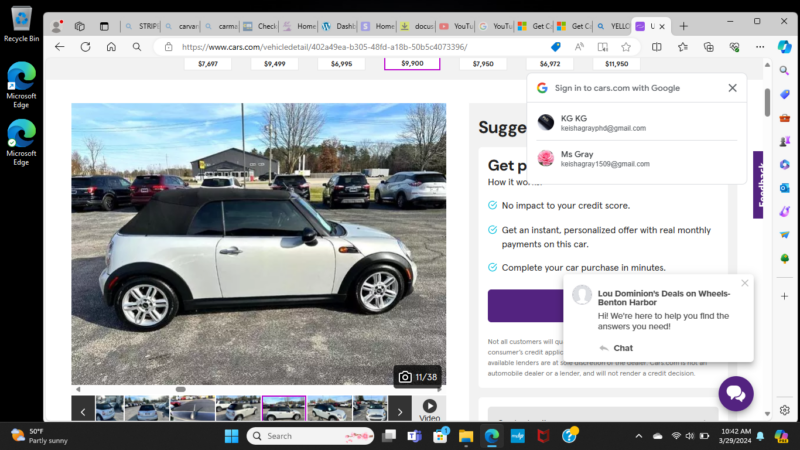Screen dimensions: 800x450
Task: Open the Windows Start menu
Action: 231,436
